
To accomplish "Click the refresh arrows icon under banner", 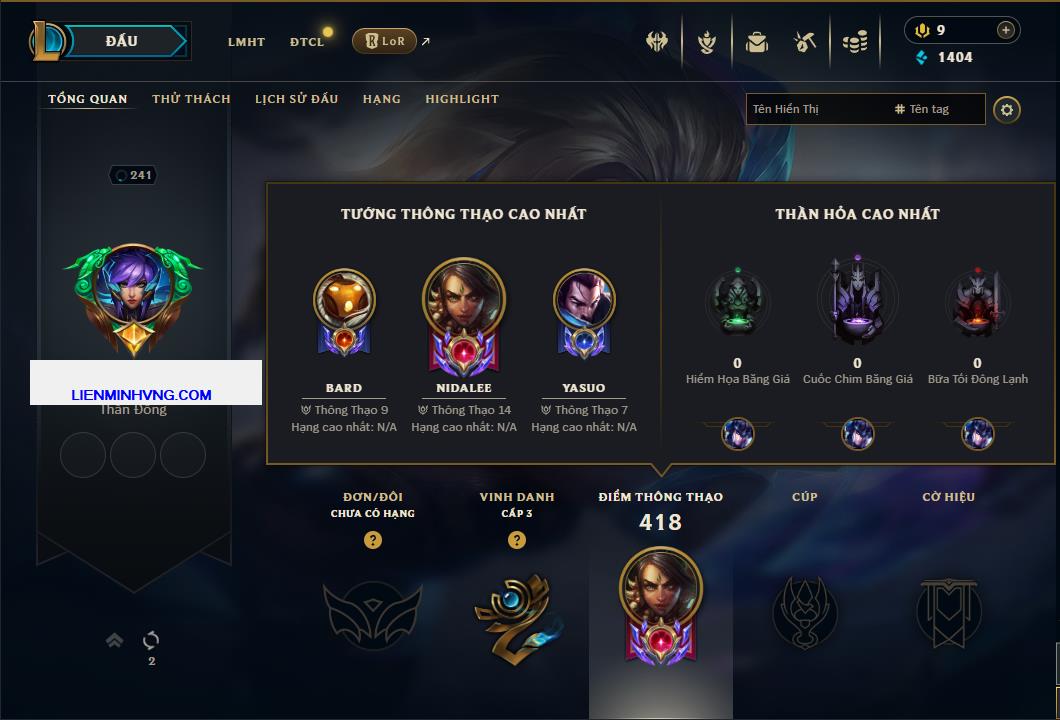I will point(151,640).
